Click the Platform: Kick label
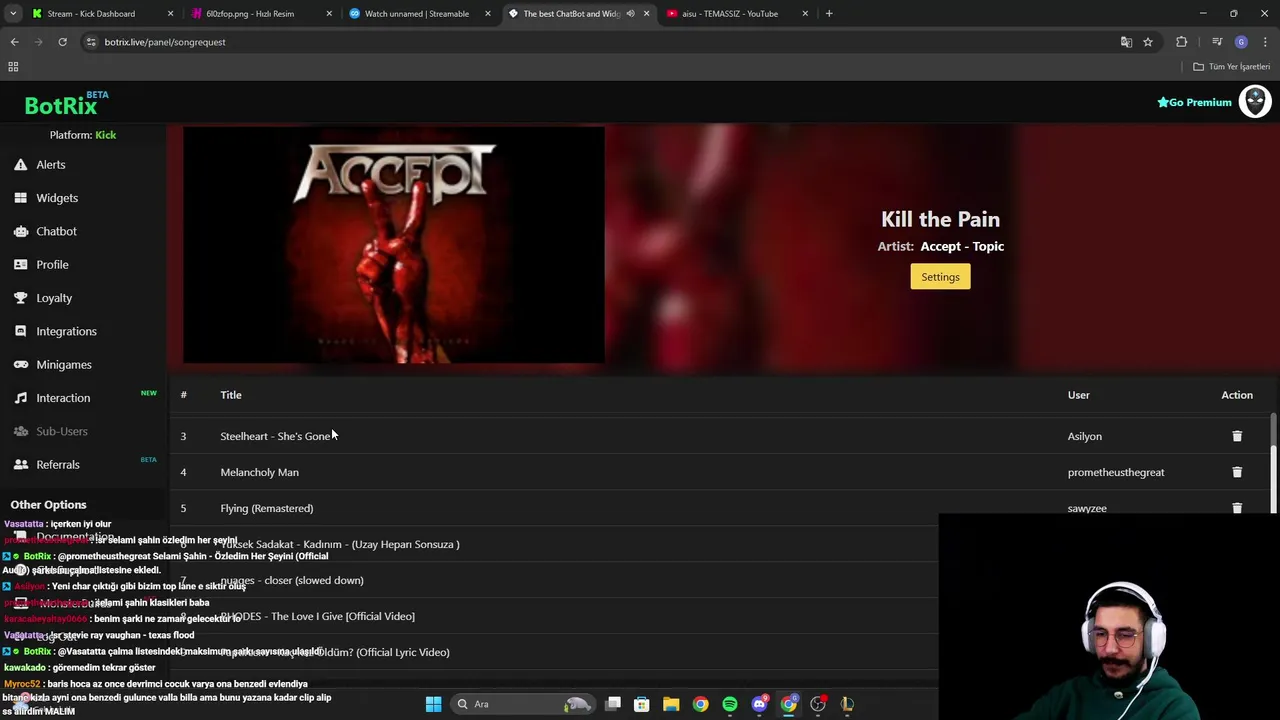This screenshot has height=720, width=1280. click(83, 135)
